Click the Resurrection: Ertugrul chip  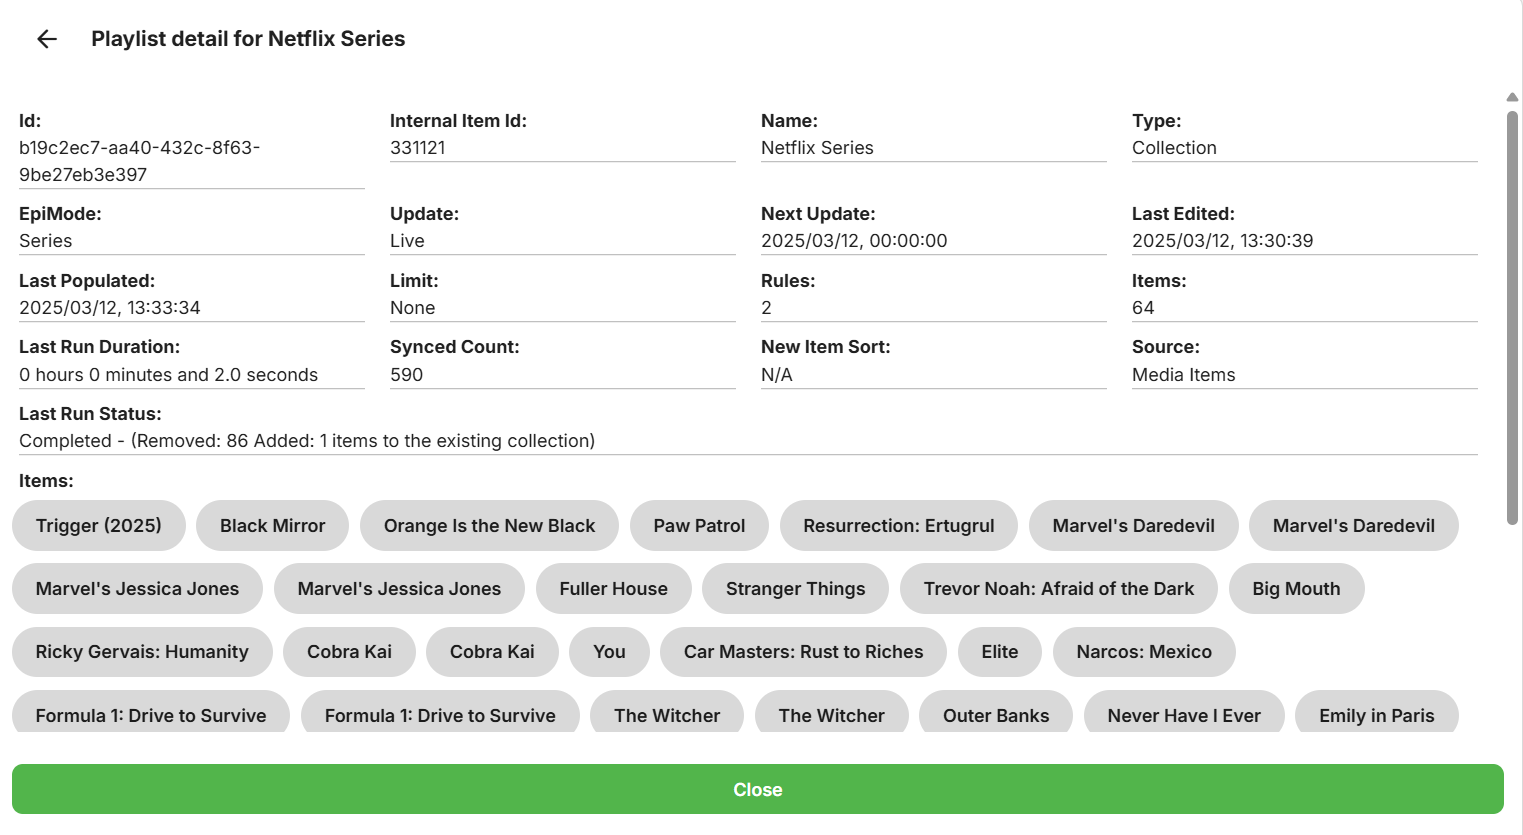(898, 526)
